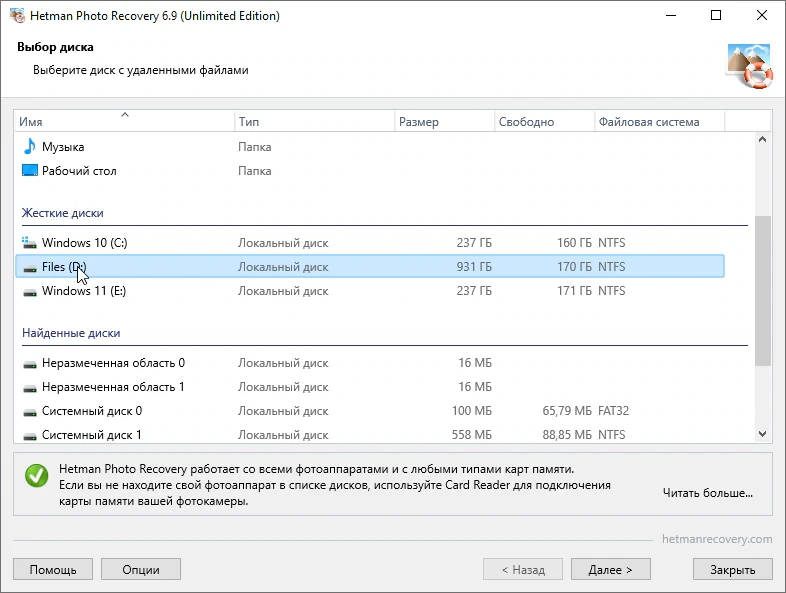The image size is (786, 593).
Task: Select Неразмеченная область 1
Action: pyautogui.click(x=369, y=387)
